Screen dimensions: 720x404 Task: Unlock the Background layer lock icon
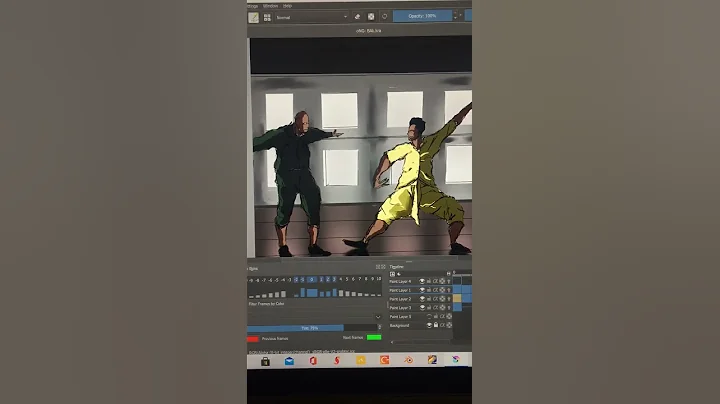(x=436, y=325)
